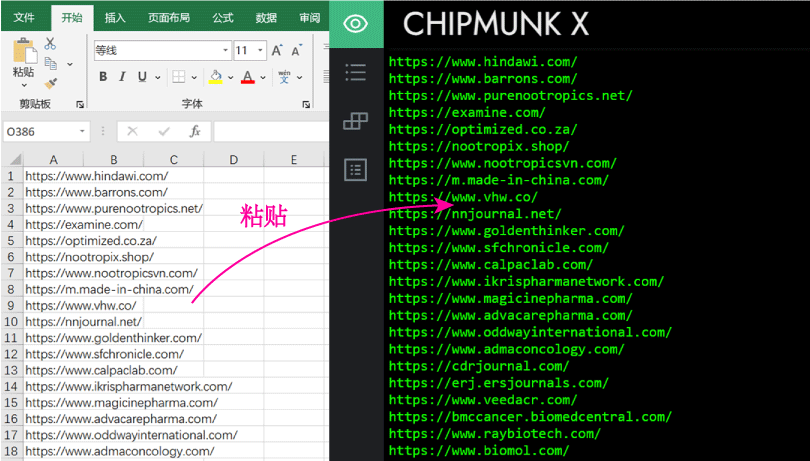Switch to the 数据 ribbon tab
This screenshot has height=461, width=810.
(266, 18)
